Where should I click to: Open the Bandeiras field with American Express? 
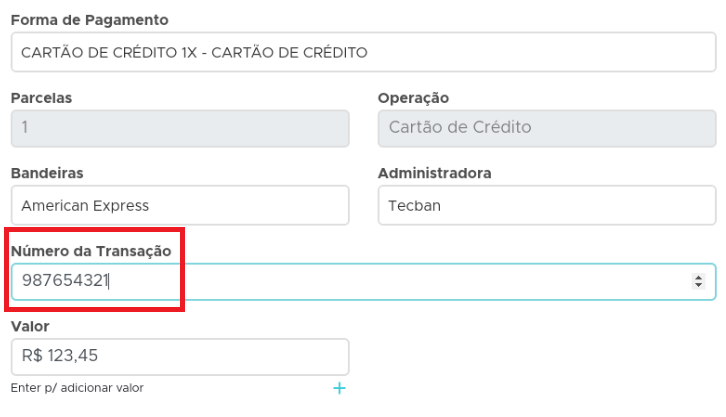(180, 206)
